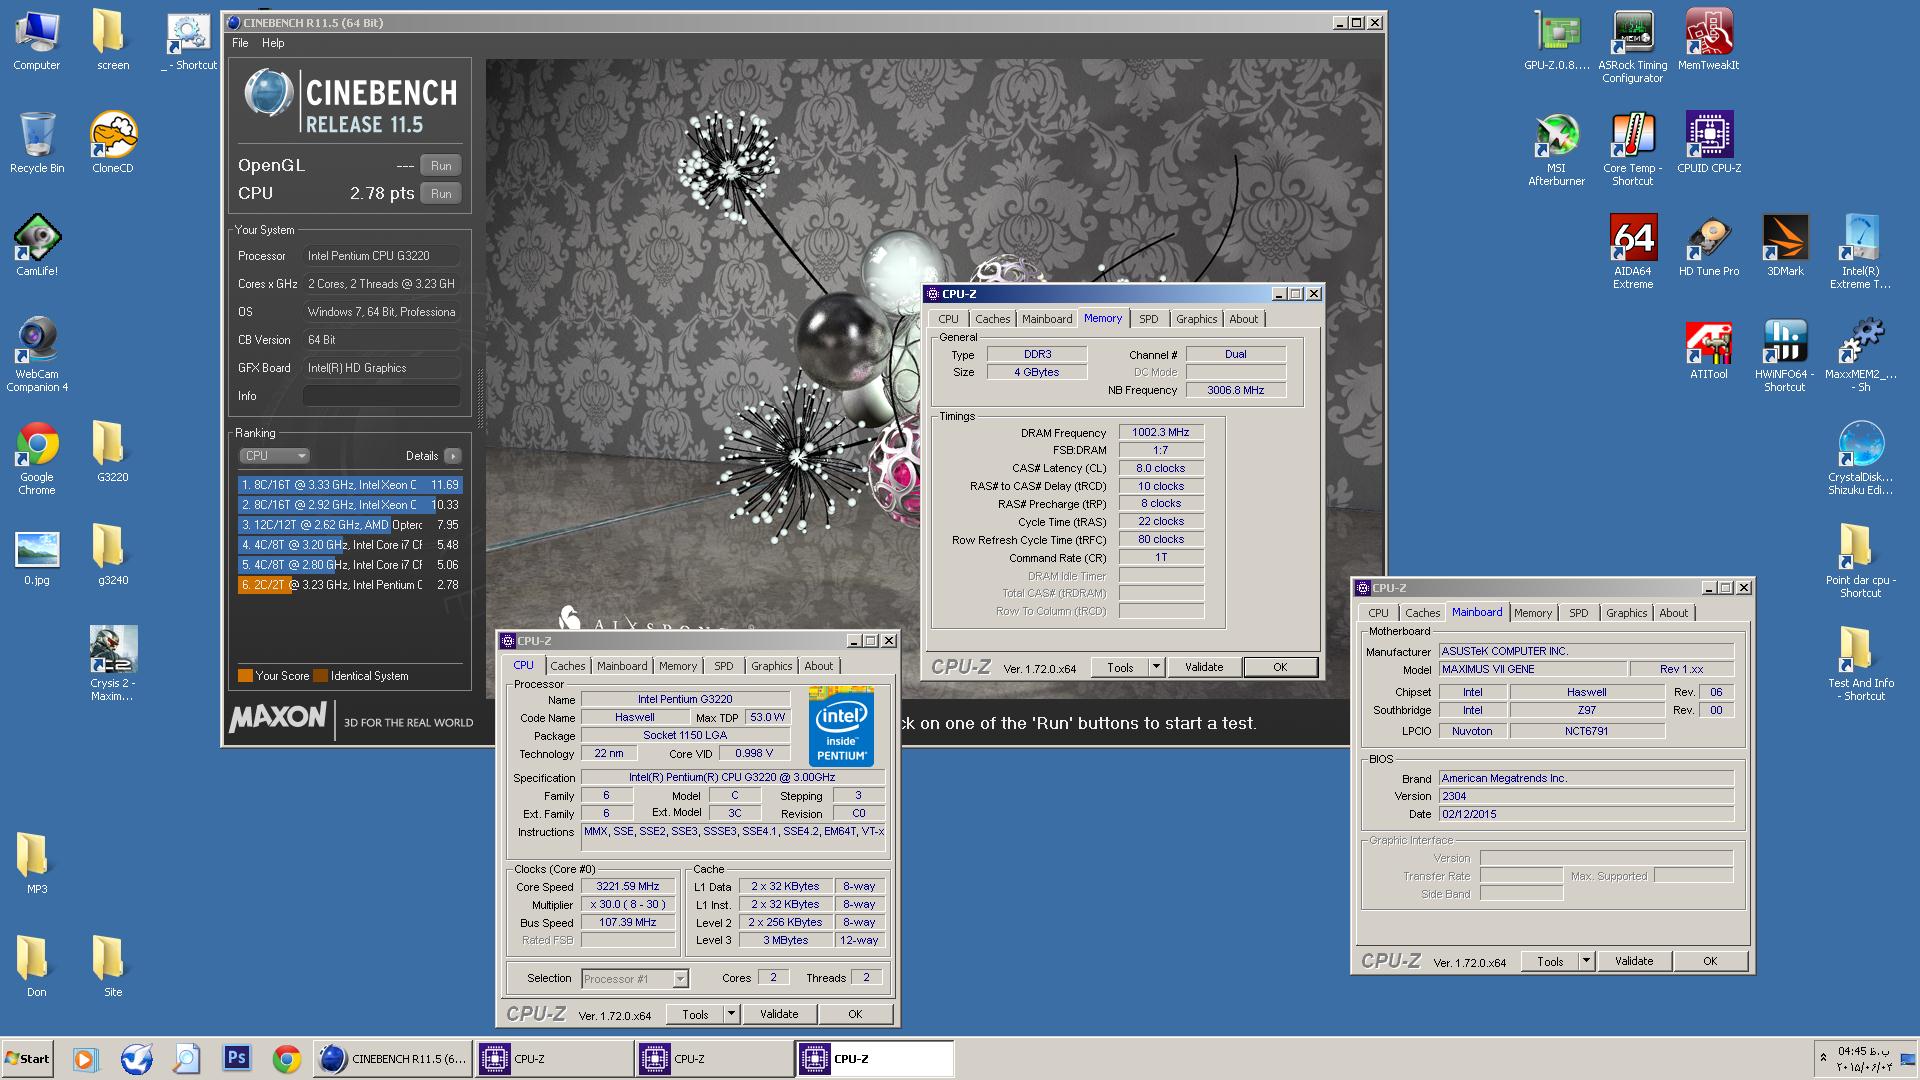Viewport: 1920px width, 1080px height.
Task: Select Memory tab in Mainboard window
Action: (x=1533, y=613)
